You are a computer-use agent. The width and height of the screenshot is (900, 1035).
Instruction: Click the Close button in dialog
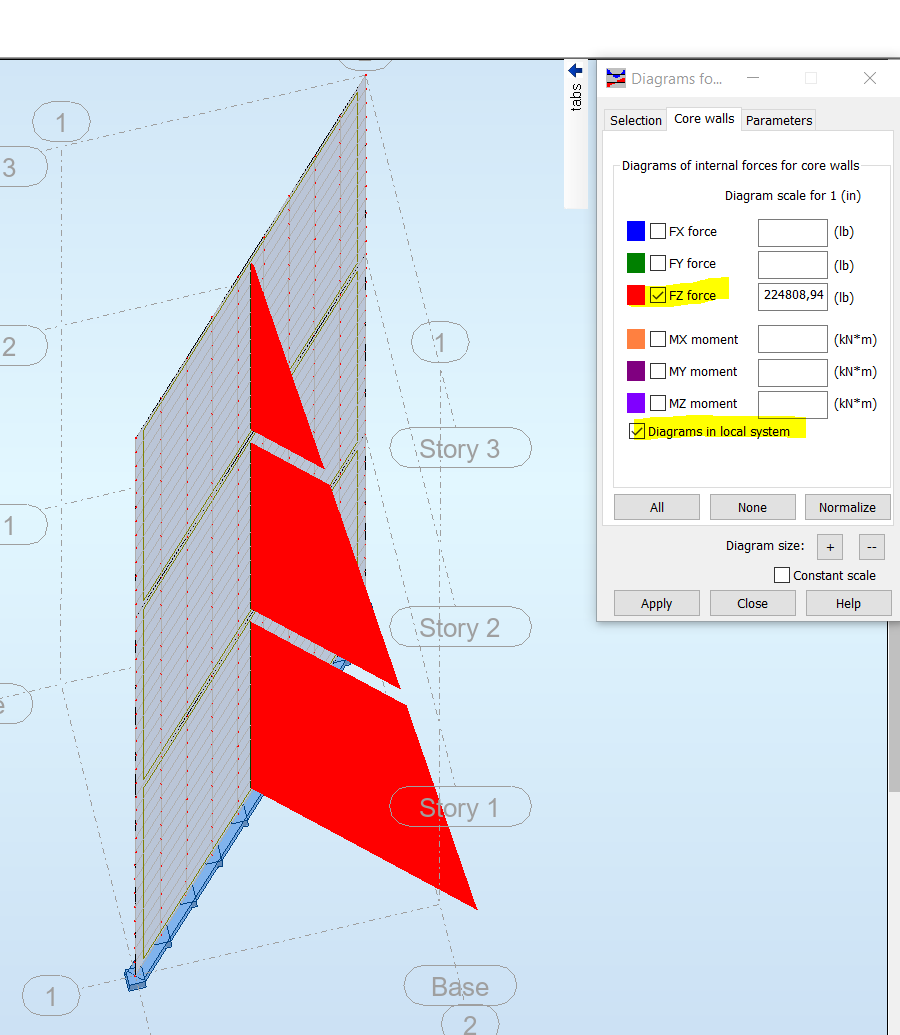pos(752,603)
